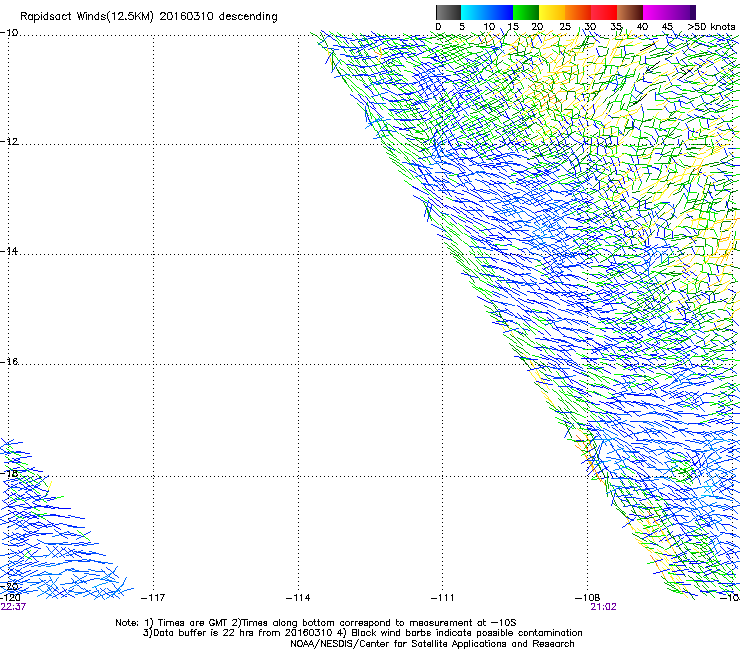This screenshot has height=650, width=740.
Task: Click the -114 longitude axis label
Action: [298, 598]
